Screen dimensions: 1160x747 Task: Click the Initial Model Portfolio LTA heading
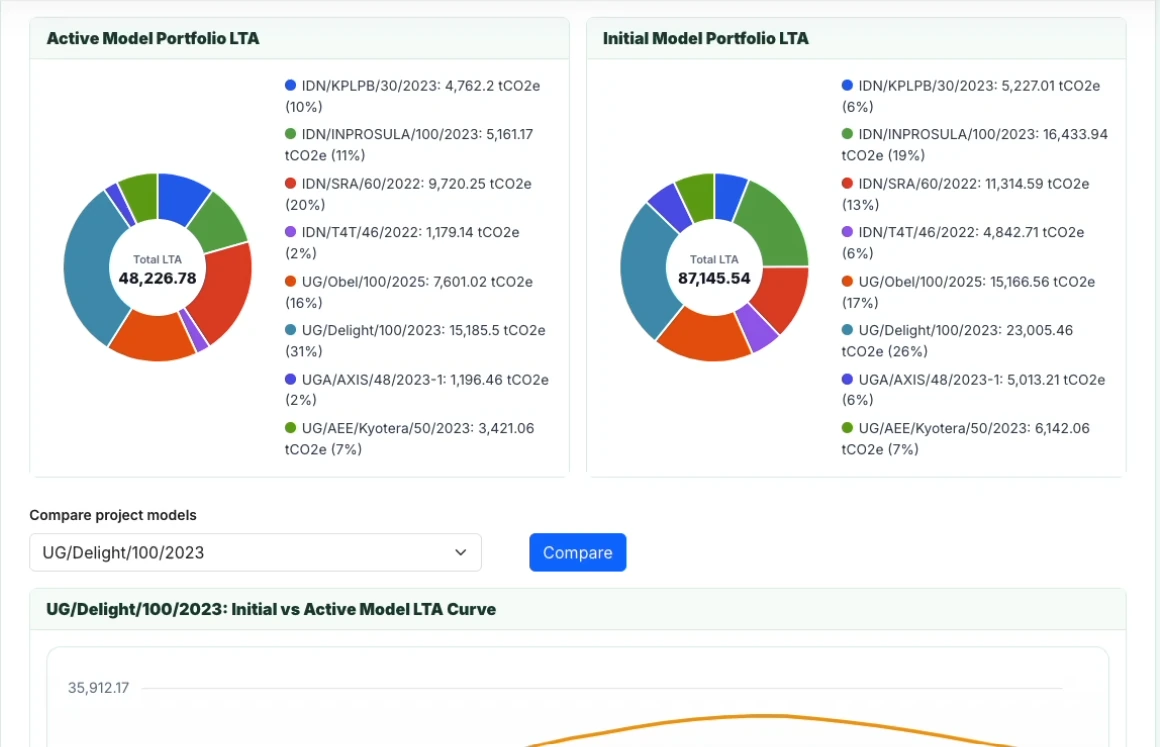point(706,38)
